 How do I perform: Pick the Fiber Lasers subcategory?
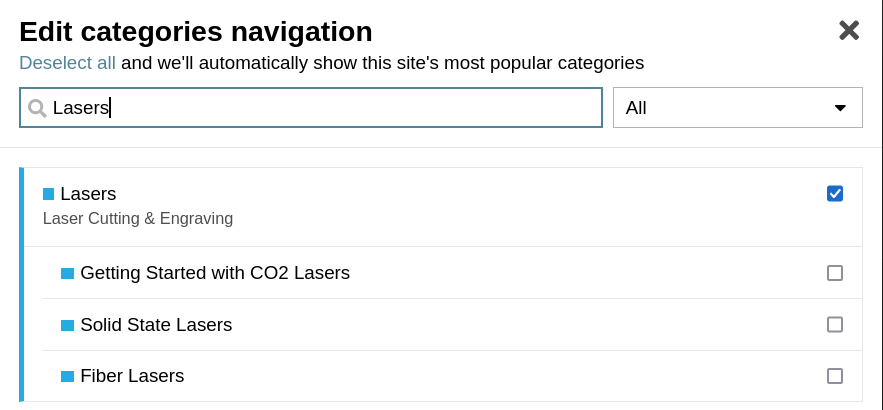[x=132, y=377]
